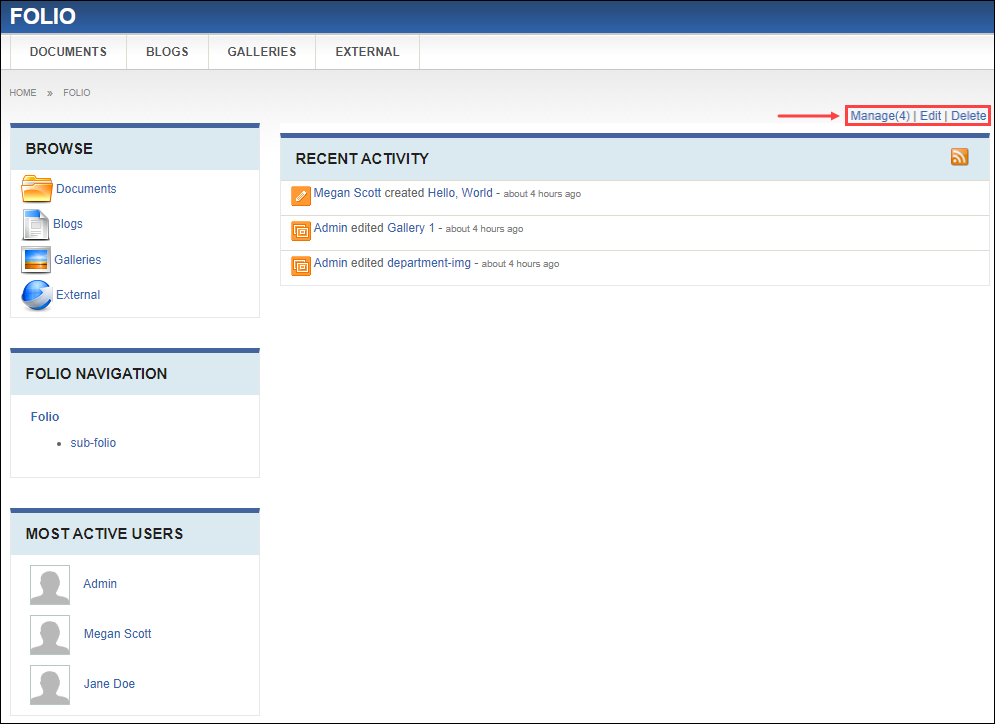Open the DOCUMENTS tab in the top navigation
995x724 pixels.
(x=69, y=52)
